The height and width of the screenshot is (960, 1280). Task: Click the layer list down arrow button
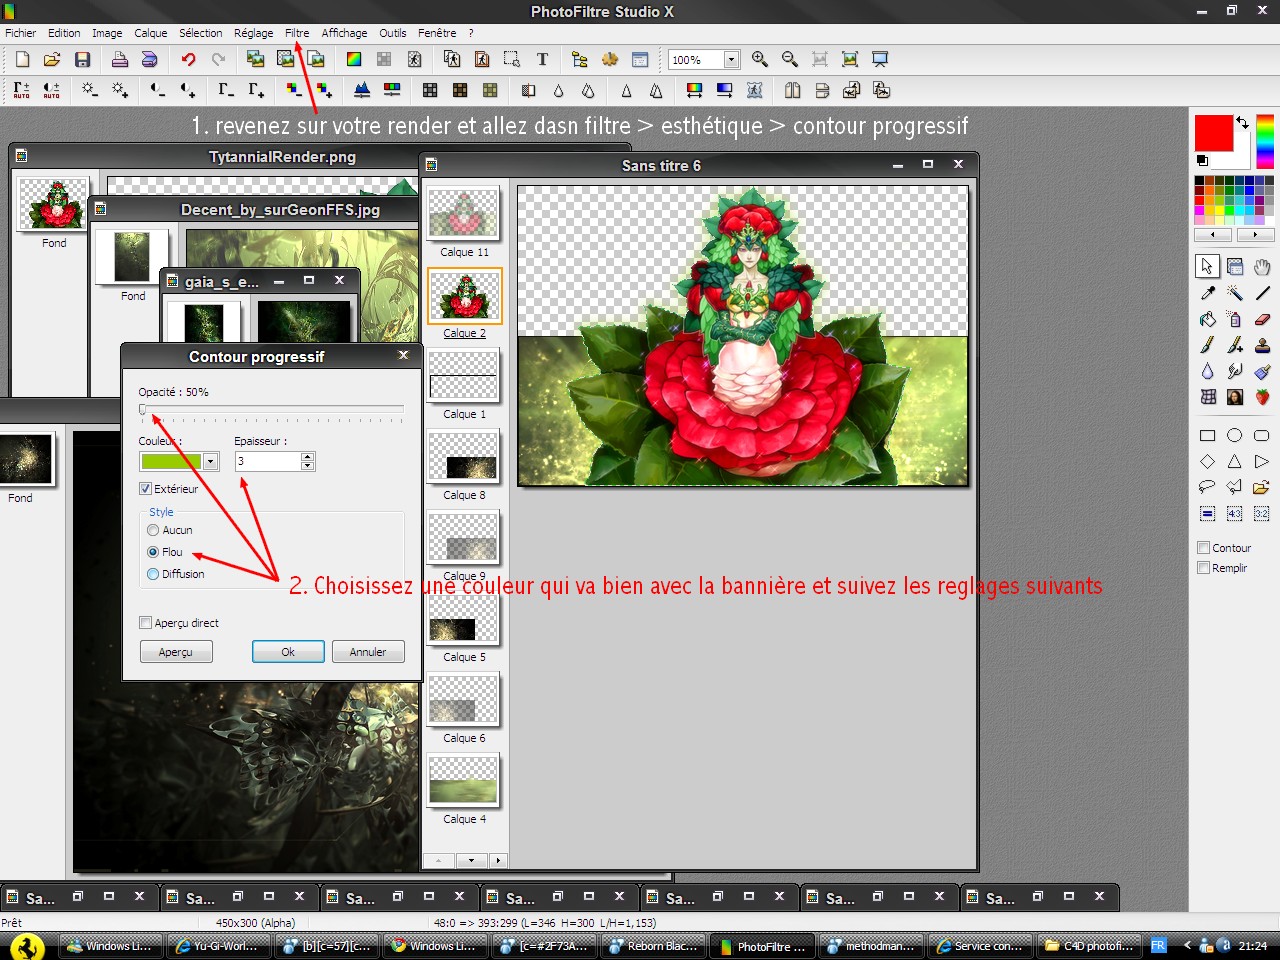[471, 860]
